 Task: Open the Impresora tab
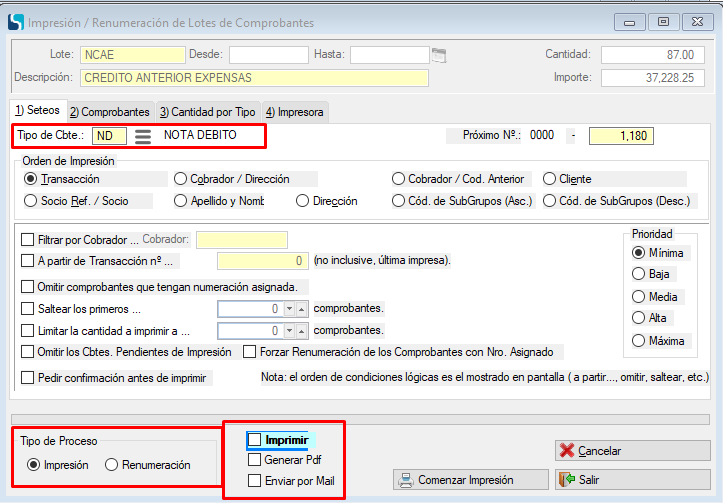[295, 112]
